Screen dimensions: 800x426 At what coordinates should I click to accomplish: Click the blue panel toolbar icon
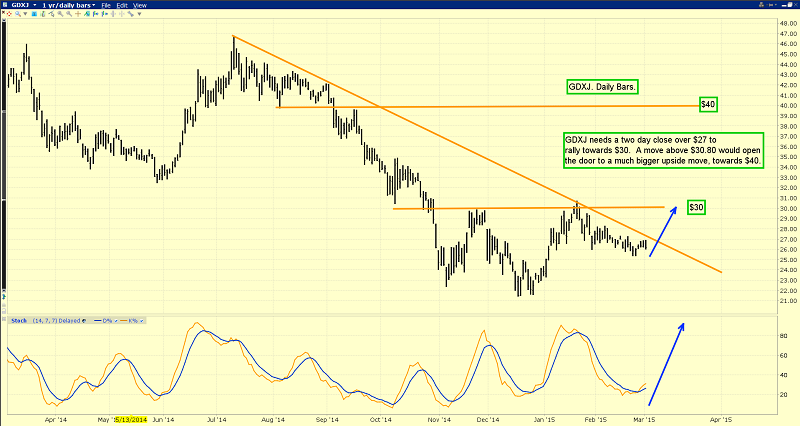pos(35,14)
